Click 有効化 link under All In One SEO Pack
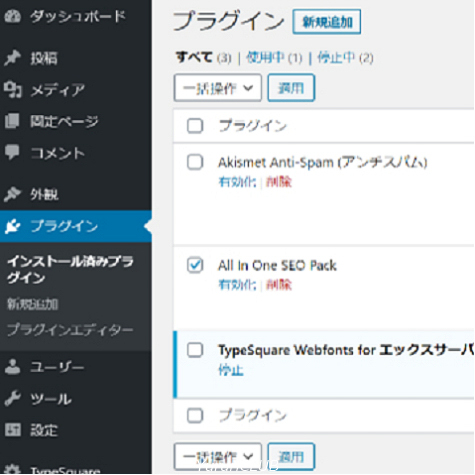Screen dimensions: 475x475 (237, 285)
